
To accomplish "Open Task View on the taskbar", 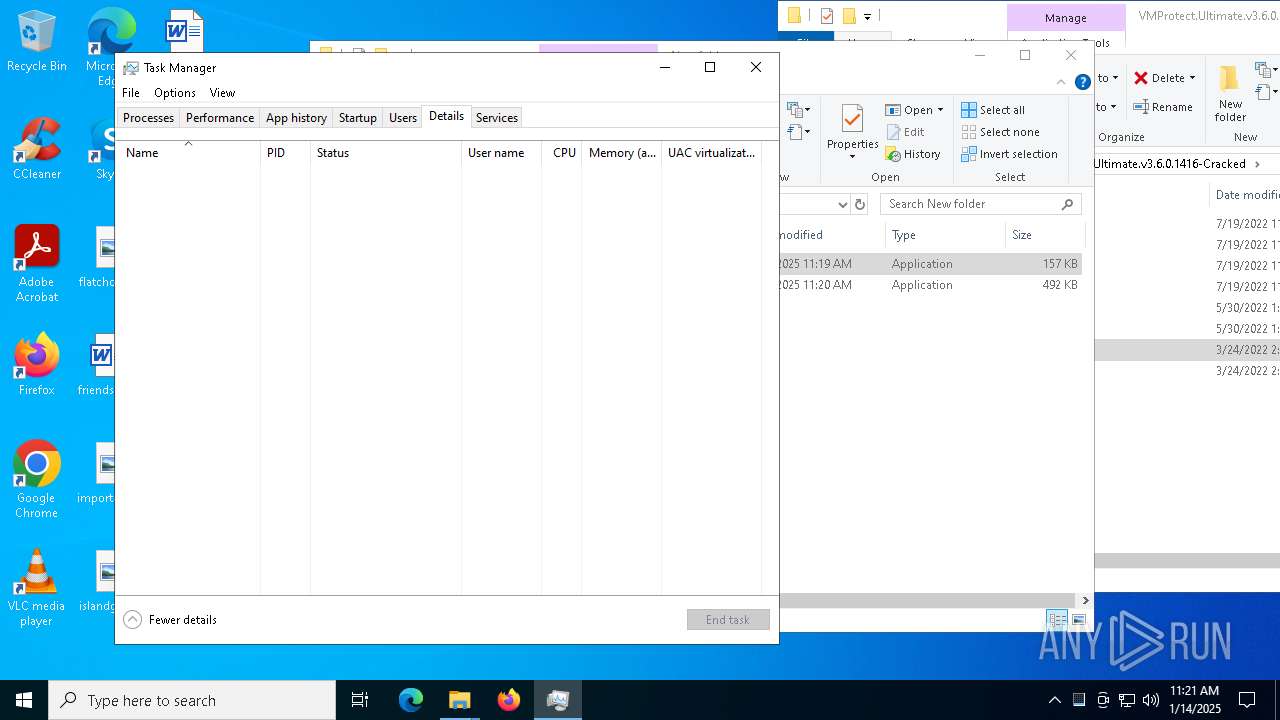I will [x=360, y=700].
